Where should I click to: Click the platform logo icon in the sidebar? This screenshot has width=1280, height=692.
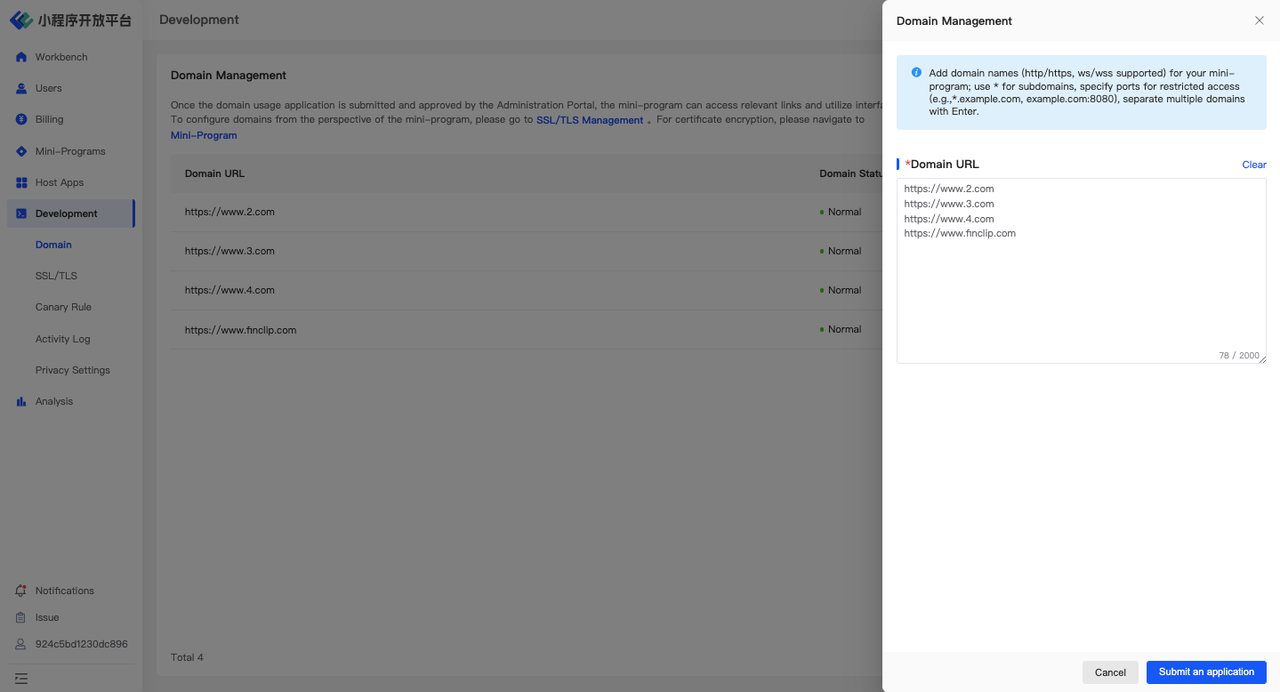tap(21, 20)
